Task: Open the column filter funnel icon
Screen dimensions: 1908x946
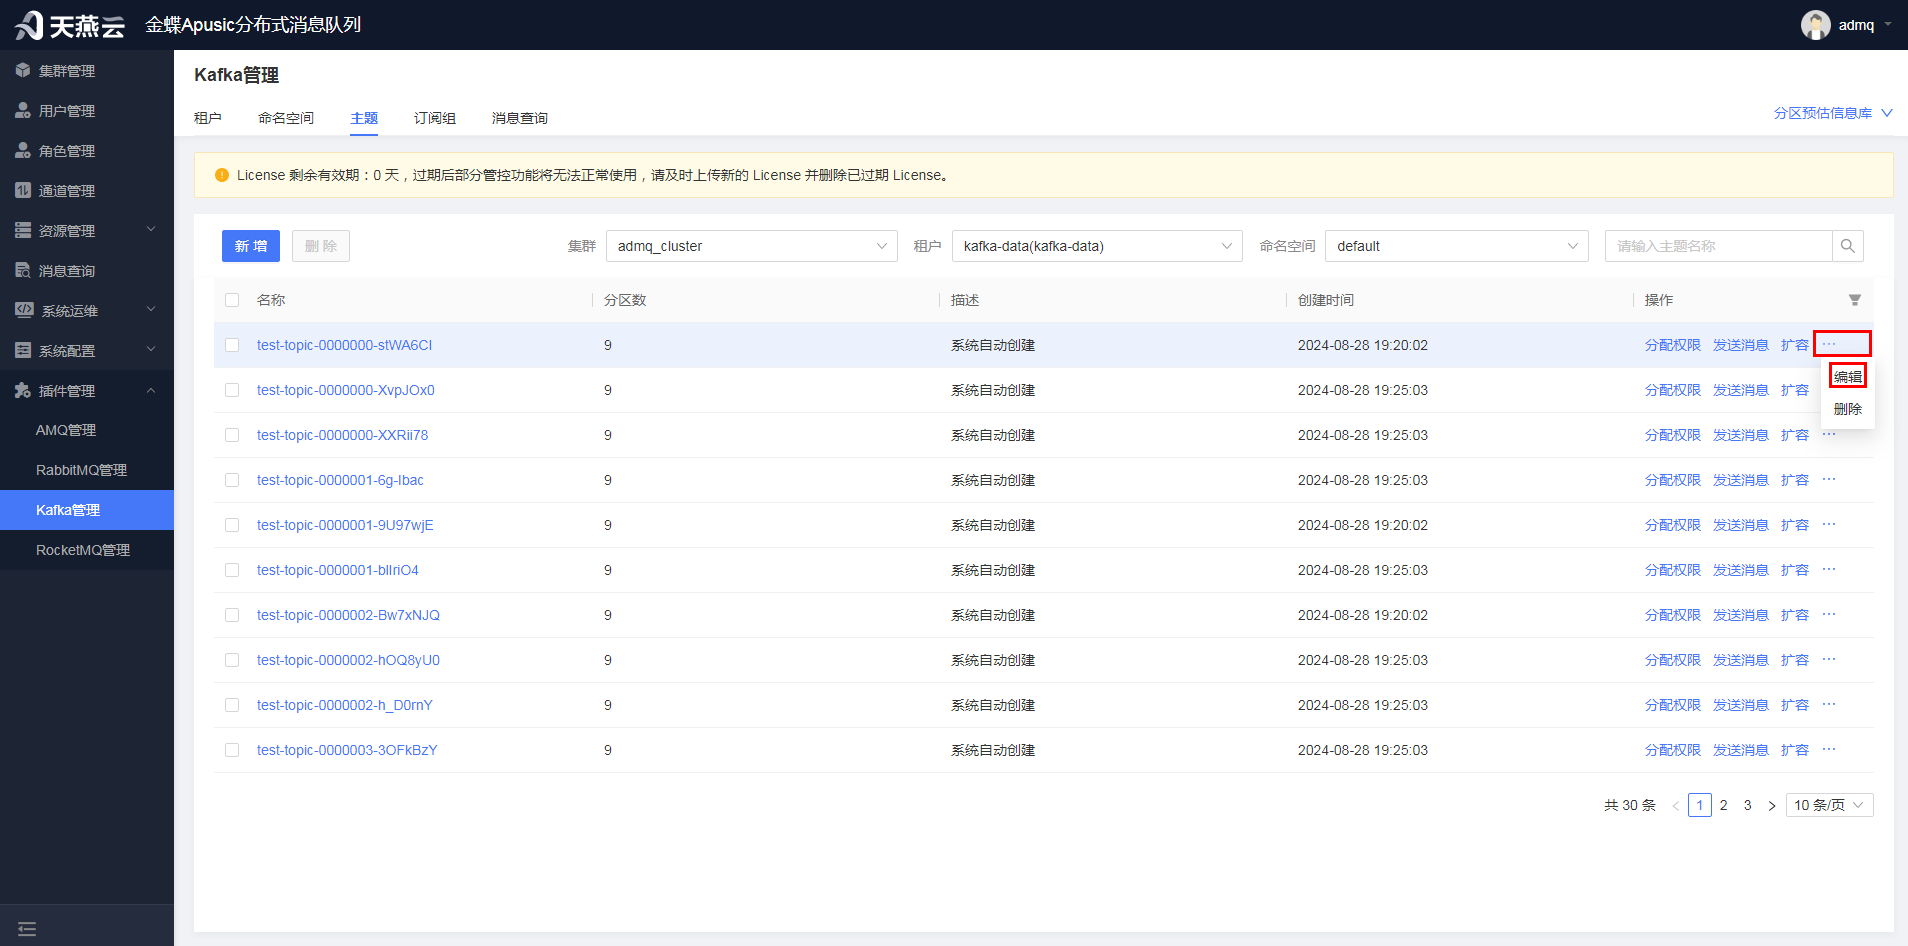Action: (x=1855, y=300)
